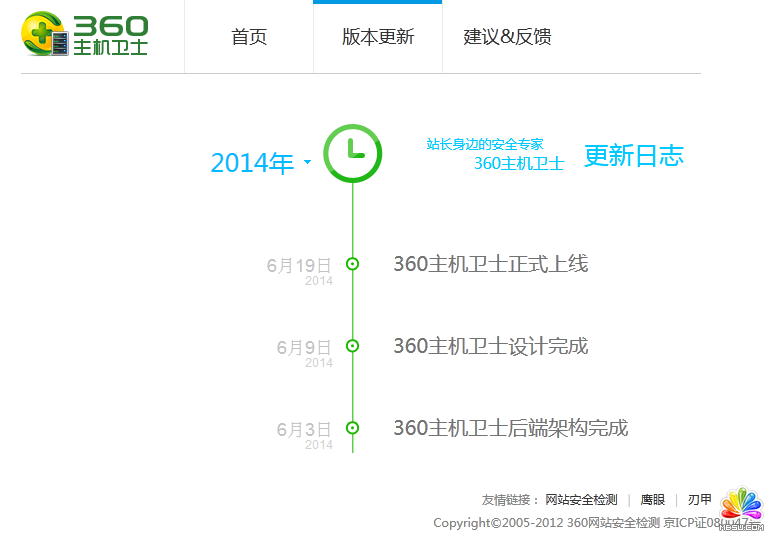Open the 建议&反馈 tab
This screenshot has width=776, height=541.
point(507,37)
